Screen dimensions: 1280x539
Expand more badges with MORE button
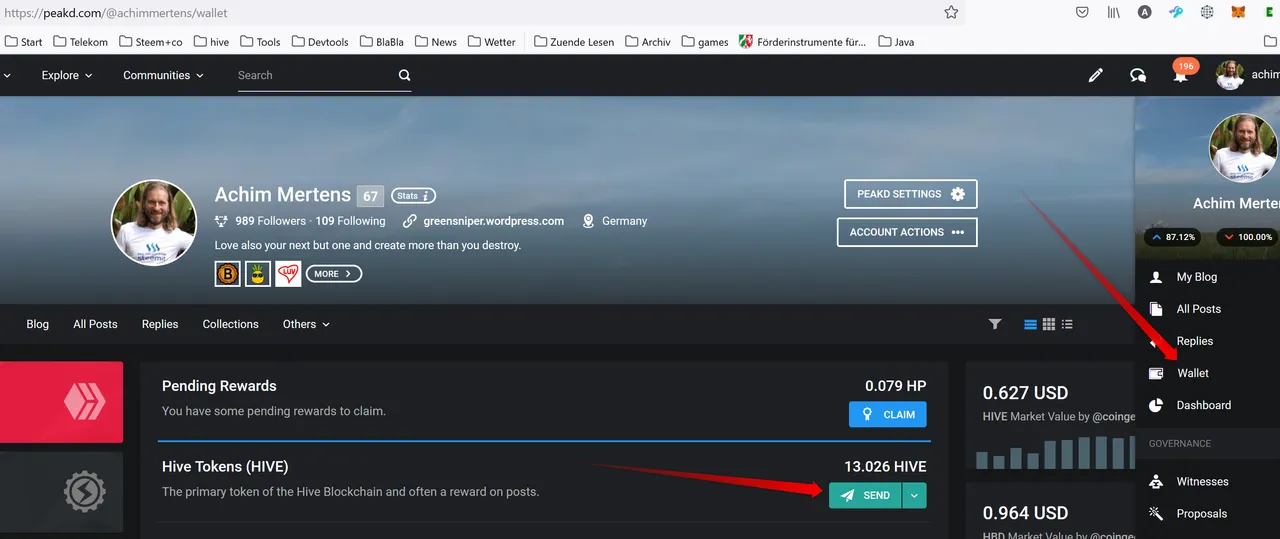coord(334,274)
